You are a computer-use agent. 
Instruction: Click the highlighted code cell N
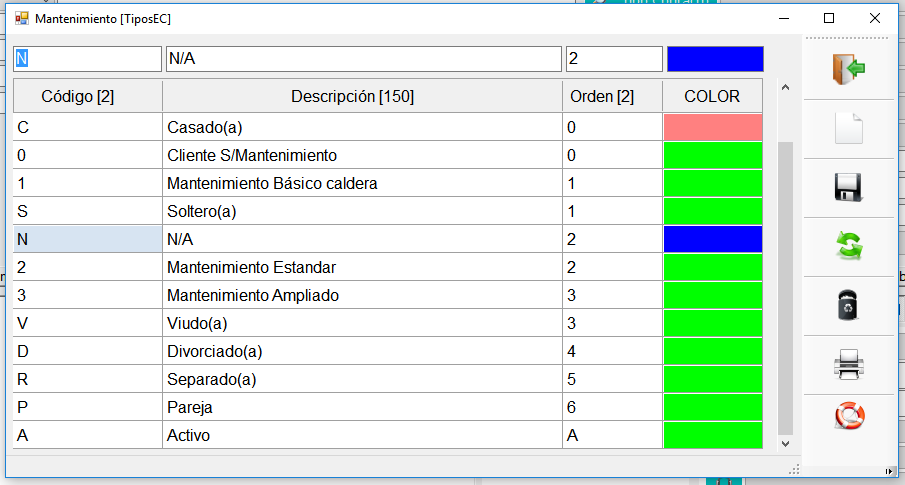[88, 239]
